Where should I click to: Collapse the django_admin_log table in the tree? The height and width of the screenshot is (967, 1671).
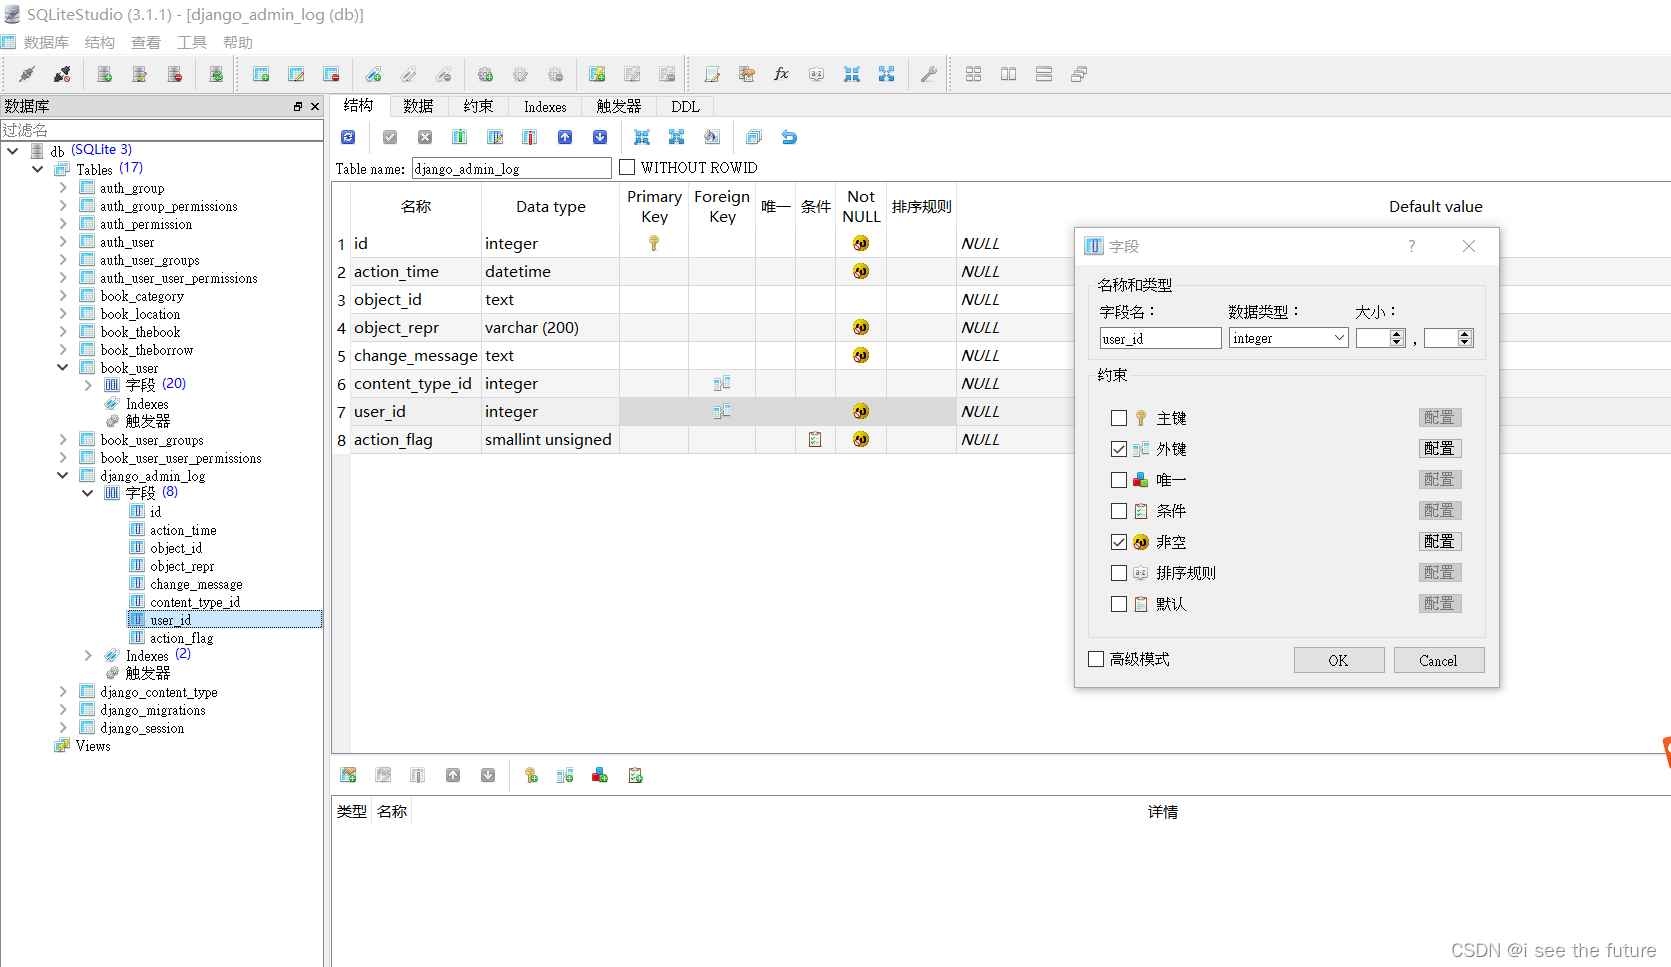pyautogui.click(x=62, y=475)
